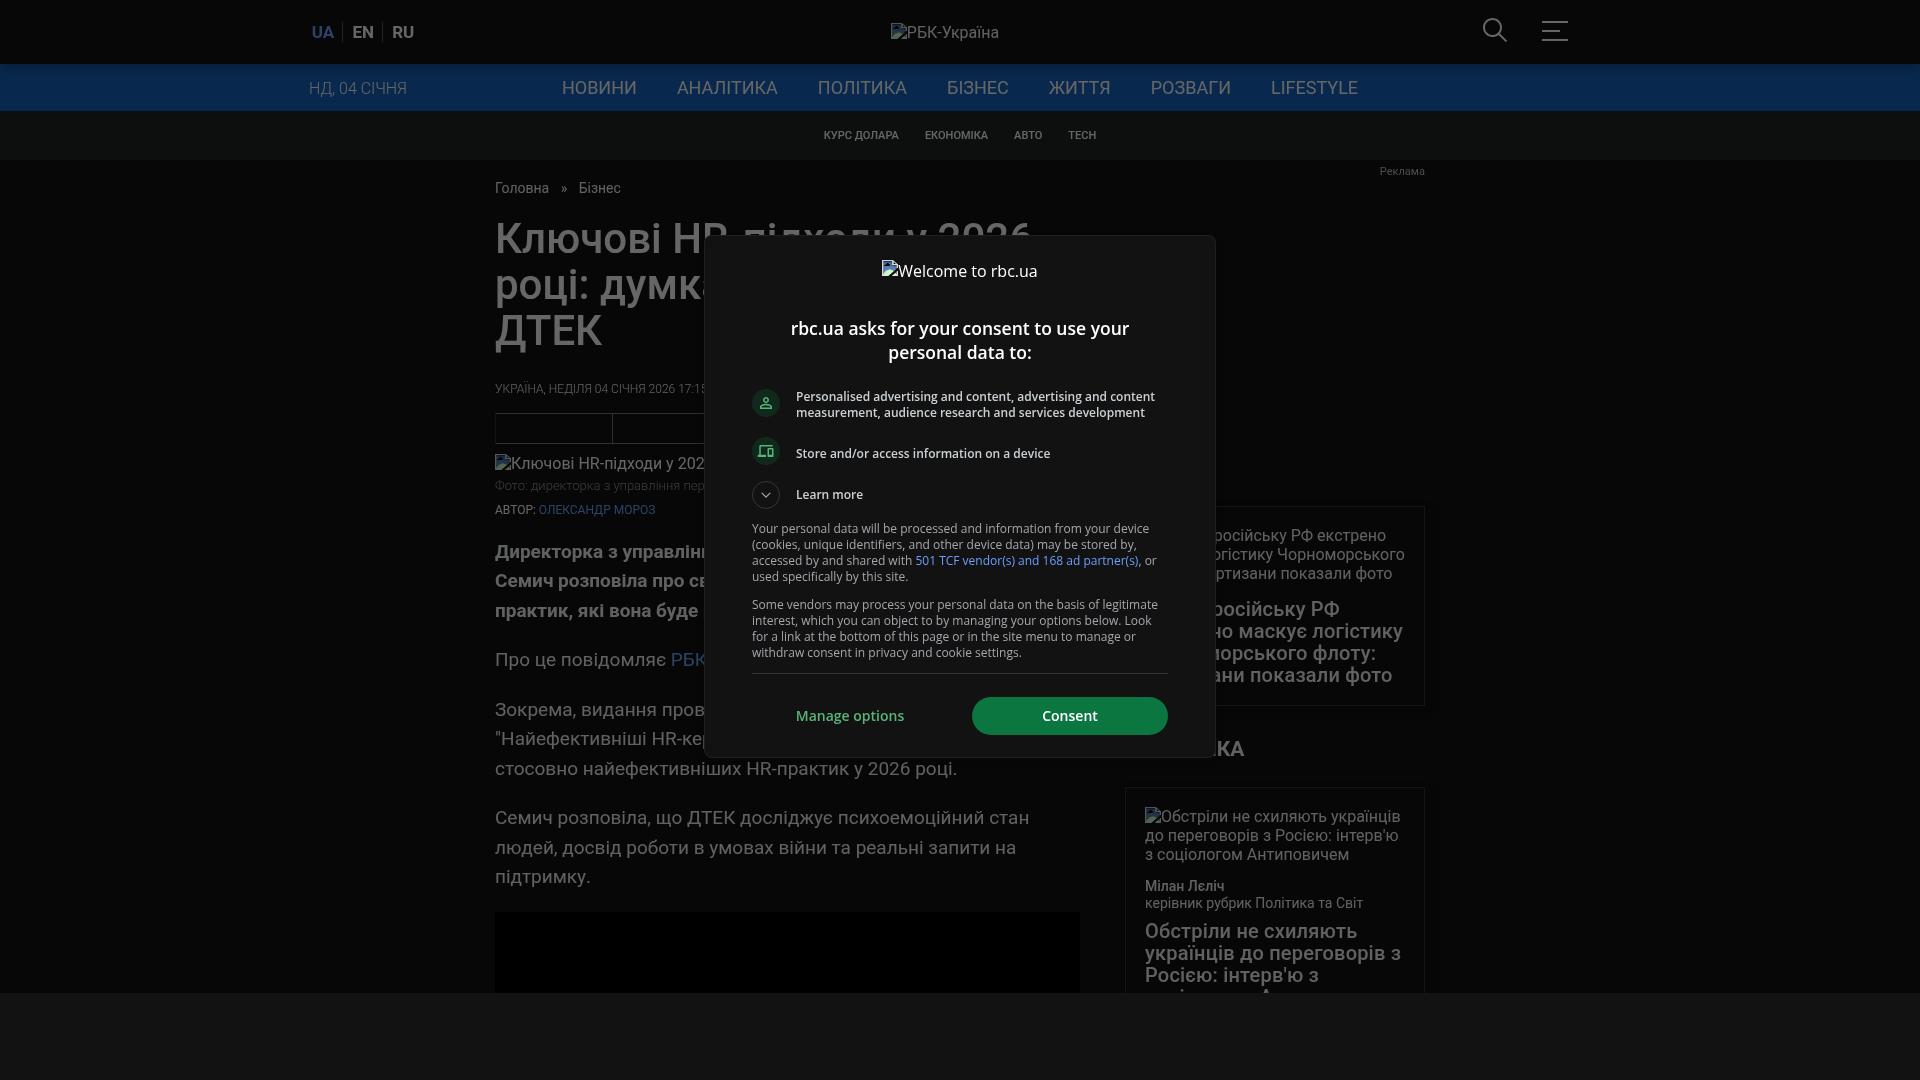
Task: Go to the LIFESTYLE section
Action: 1314,88
